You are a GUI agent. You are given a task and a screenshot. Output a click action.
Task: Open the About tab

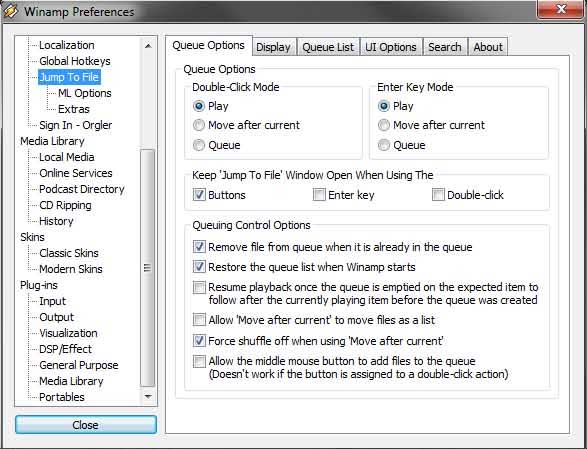(x=488, y=47)
